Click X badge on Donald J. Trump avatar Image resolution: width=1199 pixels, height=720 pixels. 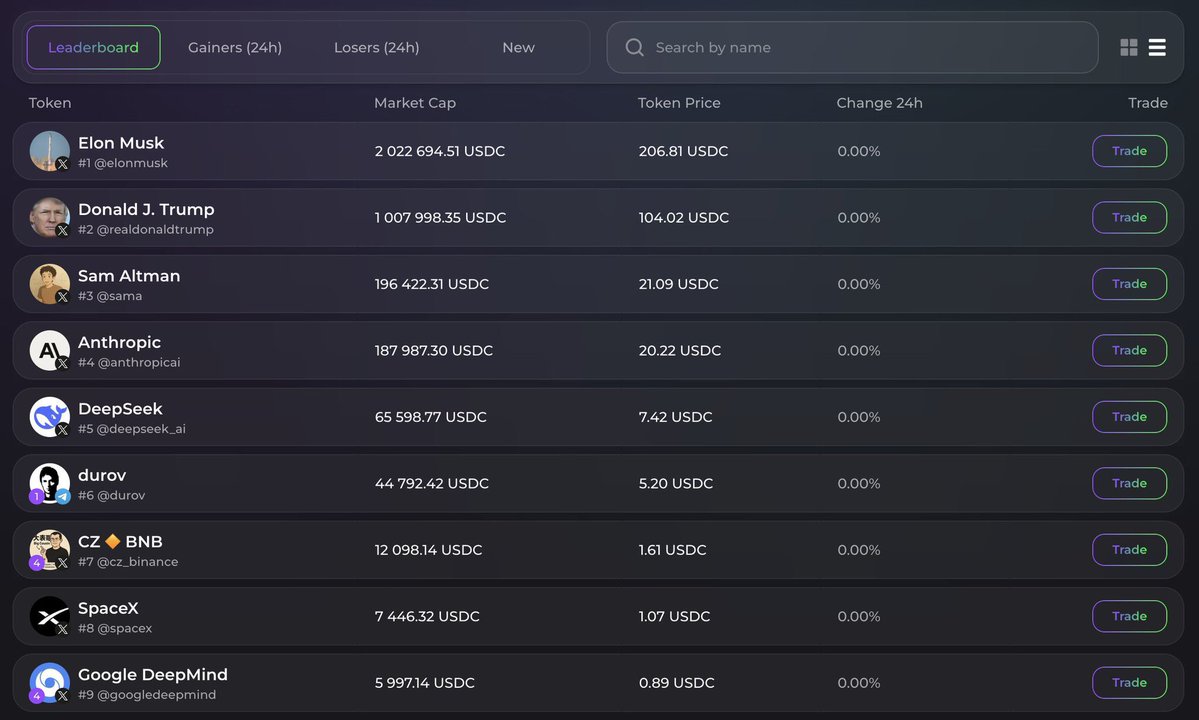(63, 231)
